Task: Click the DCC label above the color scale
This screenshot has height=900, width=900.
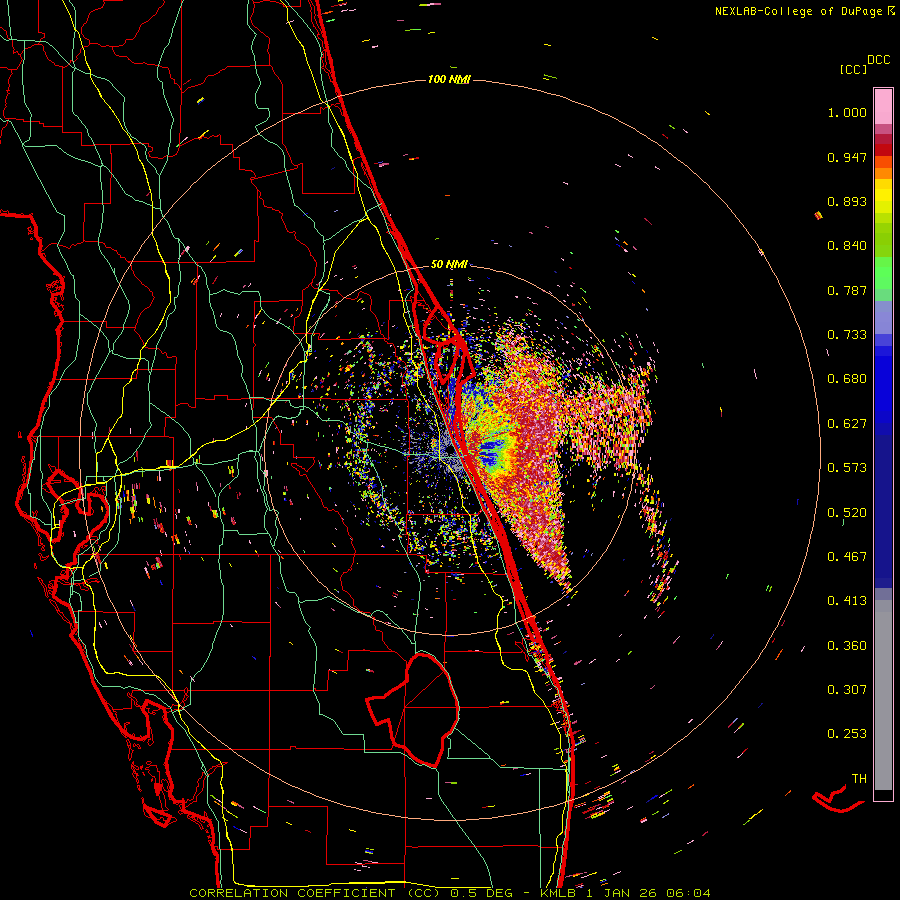Action: (x=878, y=60)
